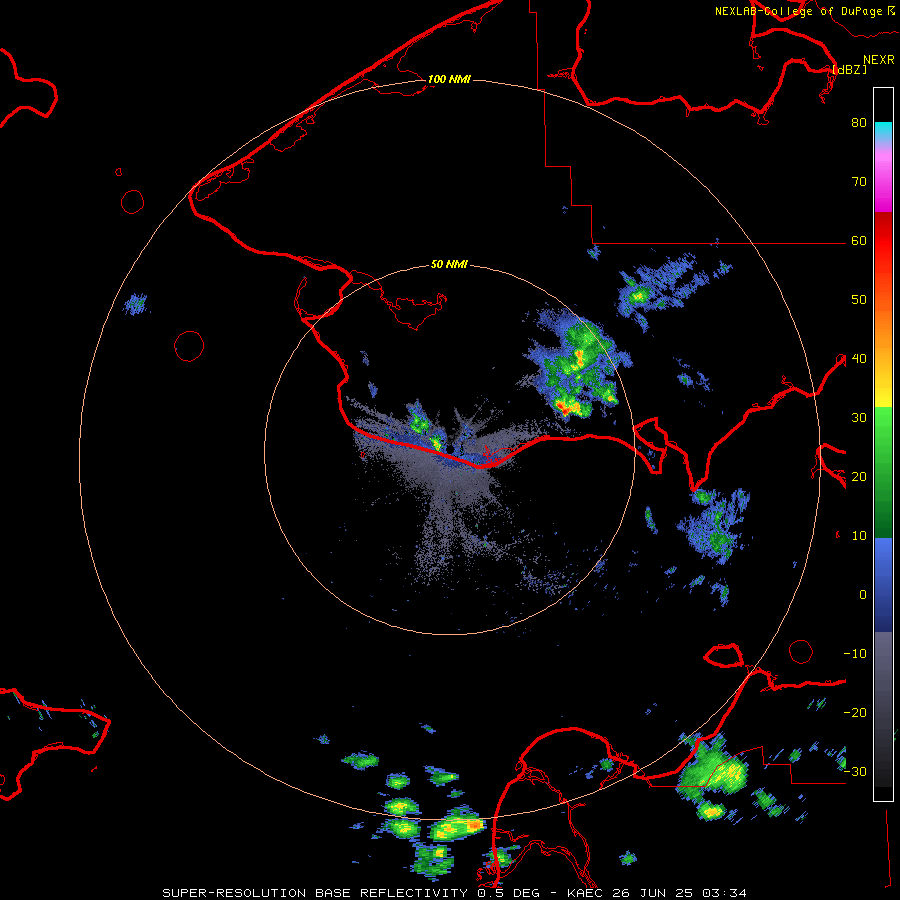900x900 pixels.
Task: Click the 80 value on color scale
Action: point(859,123)
